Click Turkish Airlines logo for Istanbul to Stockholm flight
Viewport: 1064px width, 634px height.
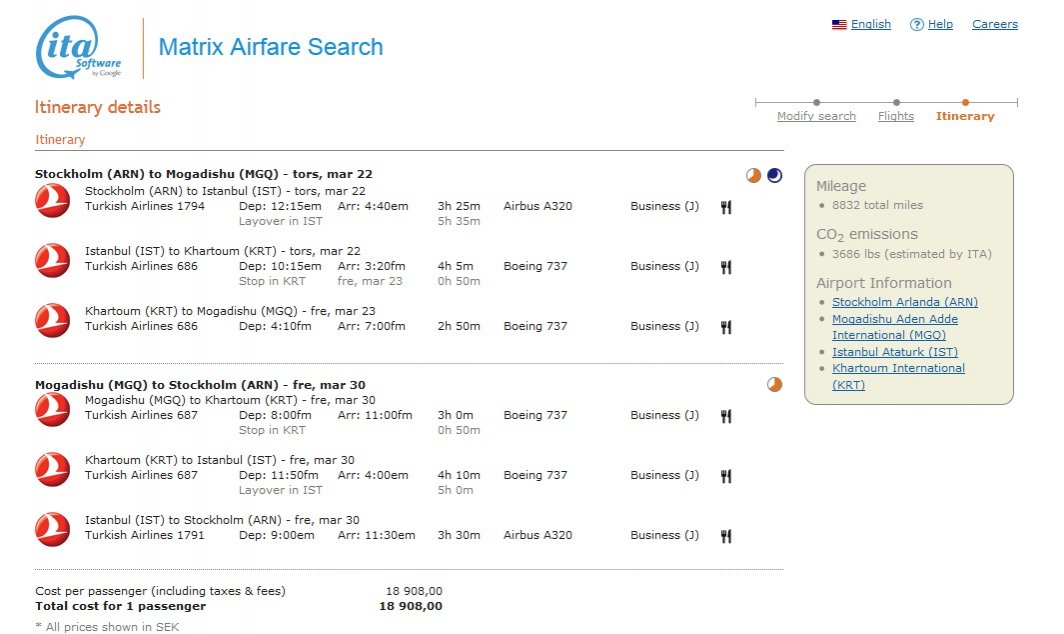[x=52, y=529]
